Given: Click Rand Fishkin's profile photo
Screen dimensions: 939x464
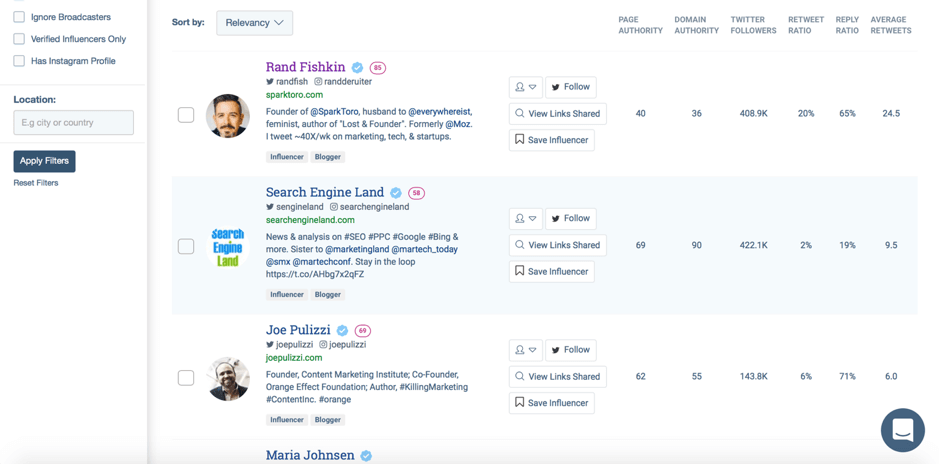Looking at the screenshot, I should [228, 116].
